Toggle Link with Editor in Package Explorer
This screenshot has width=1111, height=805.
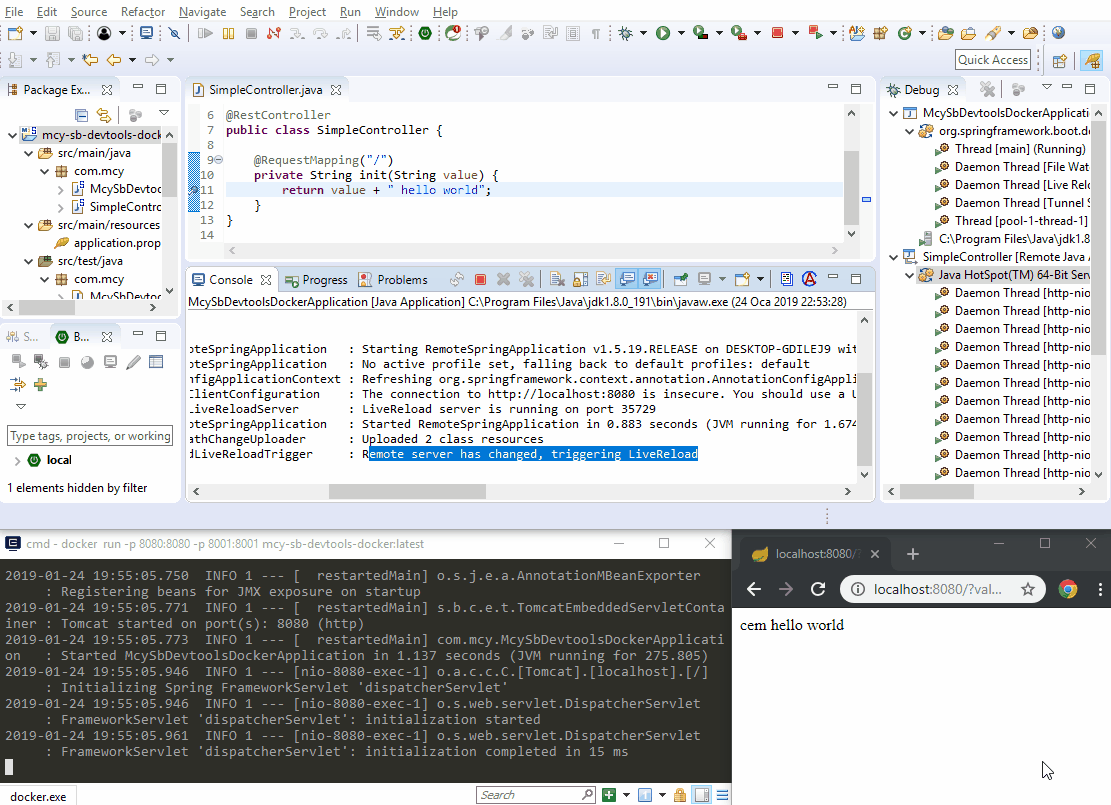click(103, 114)
